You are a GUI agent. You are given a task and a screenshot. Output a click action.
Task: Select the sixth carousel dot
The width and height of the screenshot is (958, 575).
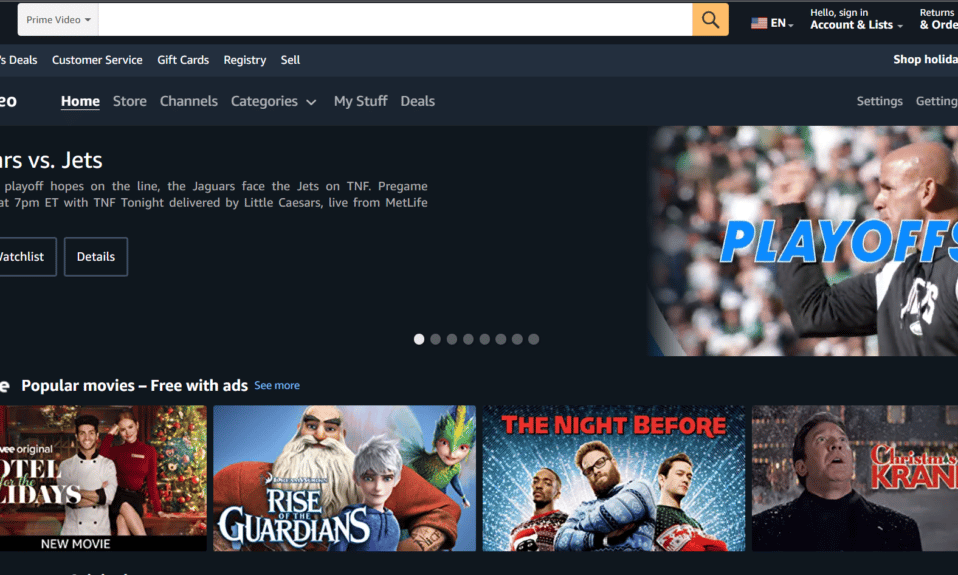(x=500, y=339)
